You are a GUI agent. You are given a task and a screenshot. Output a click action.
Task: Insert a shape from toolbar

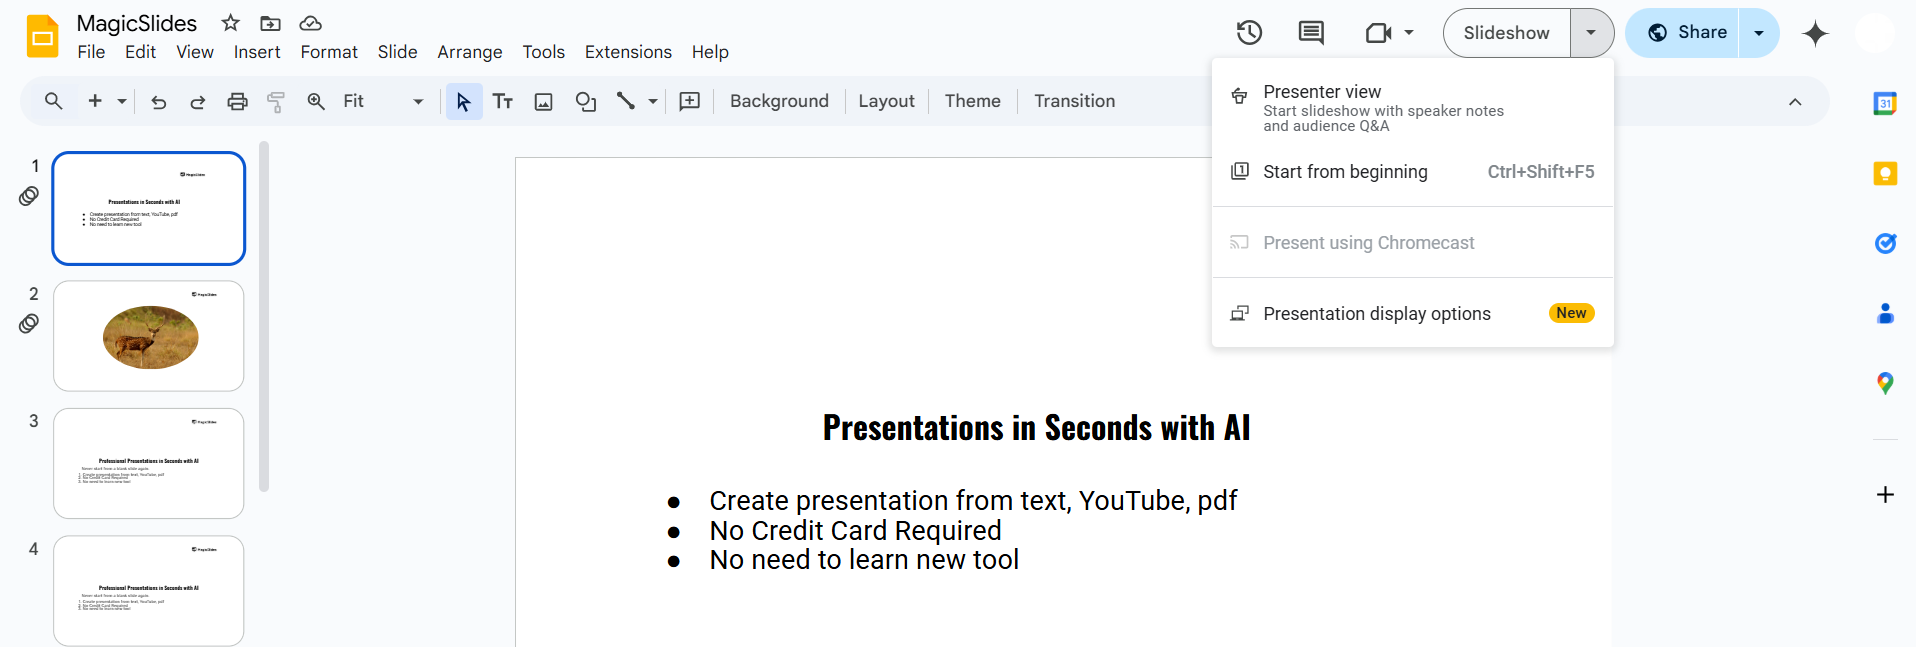(x=586, y=101)
